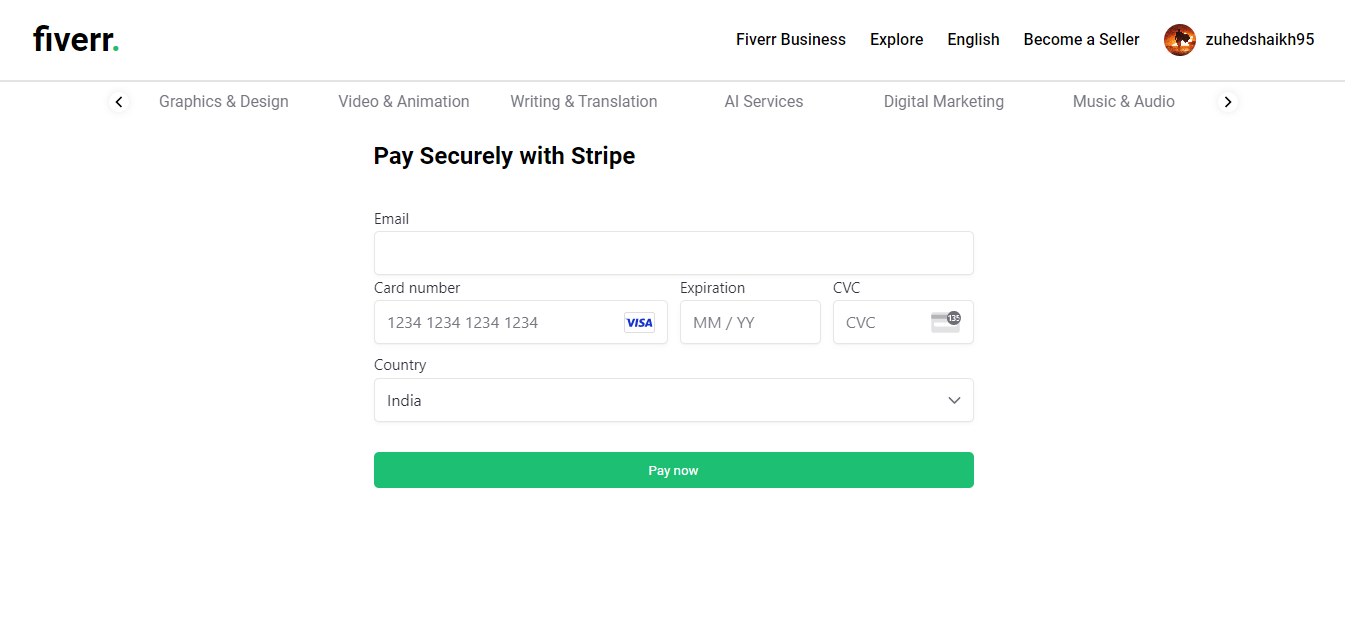The width and height of the screenshot is (1345, 636).
Task: Click the left category arrow
Action: (x=119, y=101)
